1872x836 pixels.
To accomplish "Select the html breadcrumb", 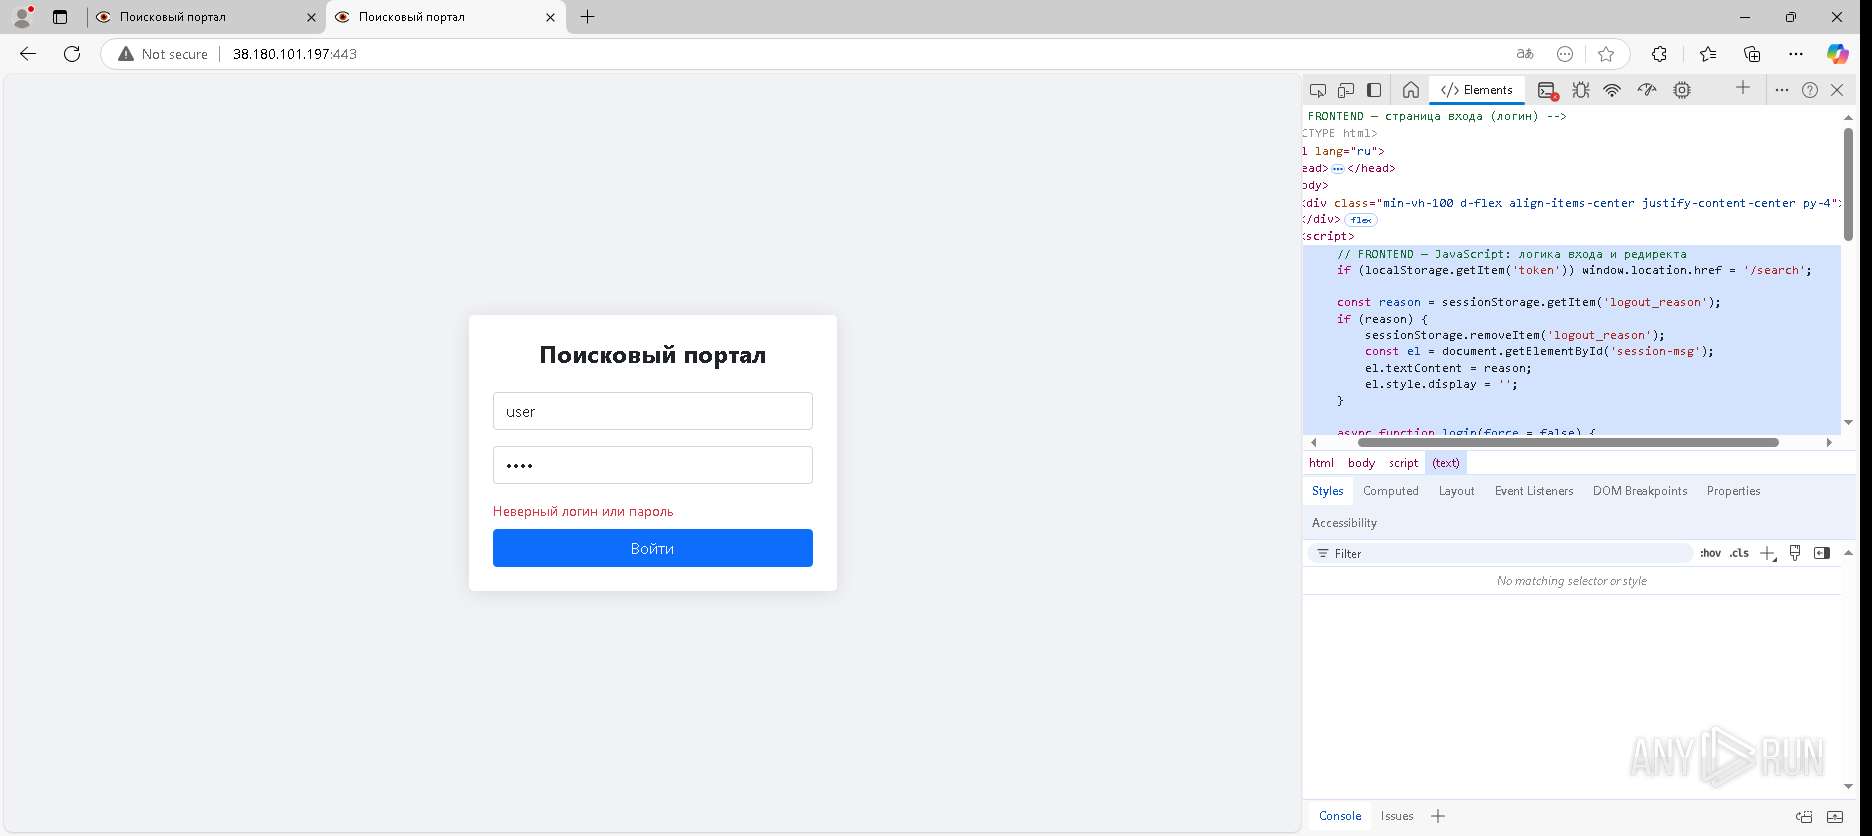I will click(x=1321, y=463).
